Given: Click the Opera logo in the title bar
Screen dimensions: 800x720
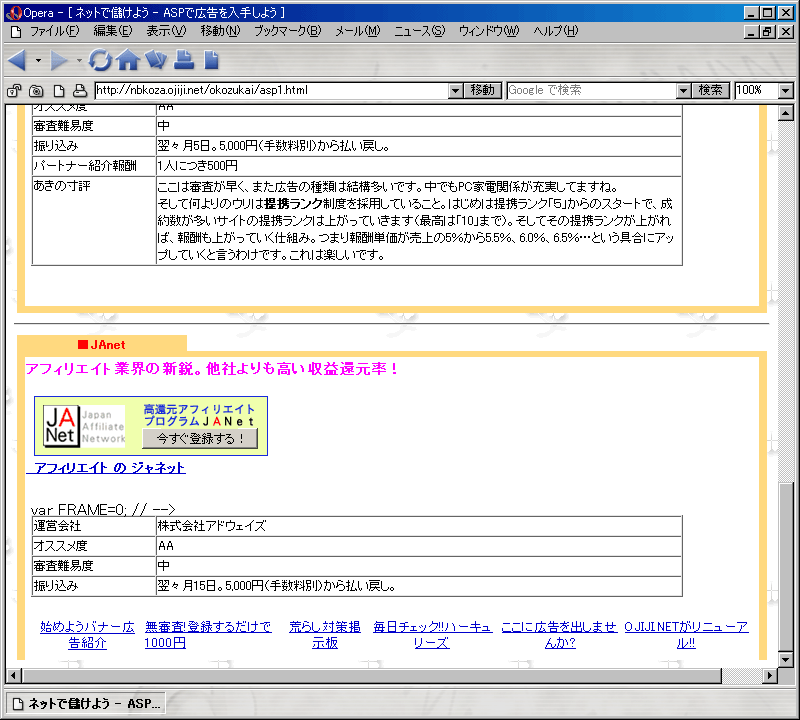Looking at the screenshot, I should tap(14, 13).
